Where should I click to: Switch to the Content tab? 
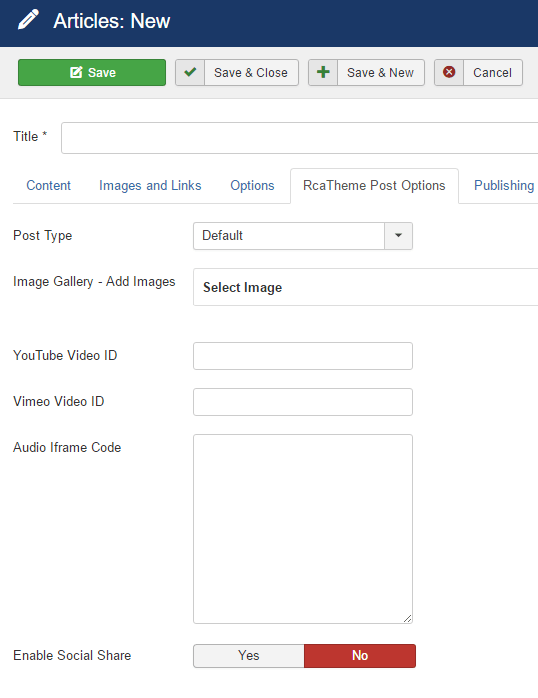[x=49, y=185]
